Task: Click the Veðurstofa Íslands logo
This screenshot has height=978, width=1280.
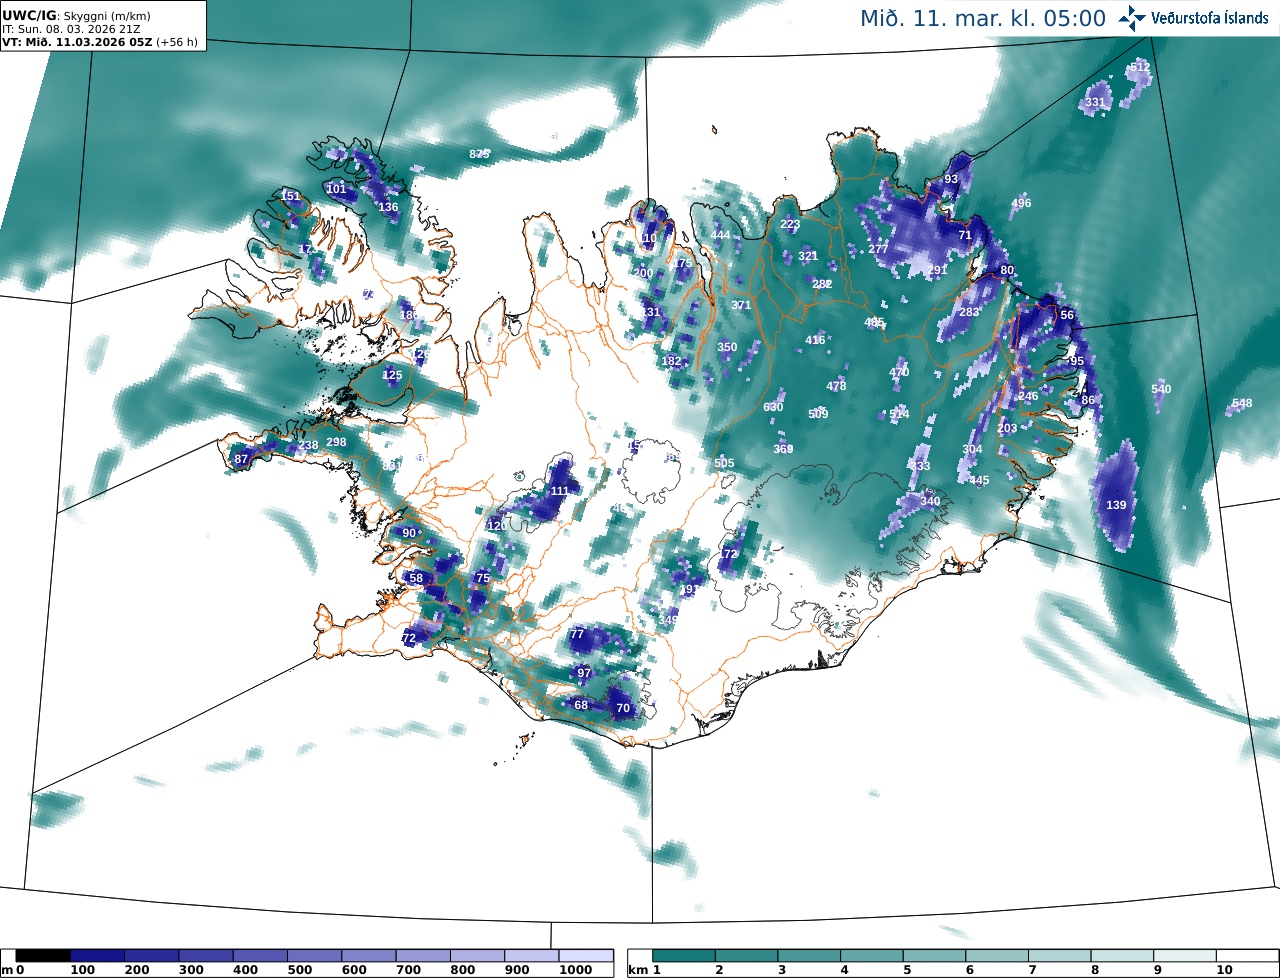Action: pos(1194,18)
